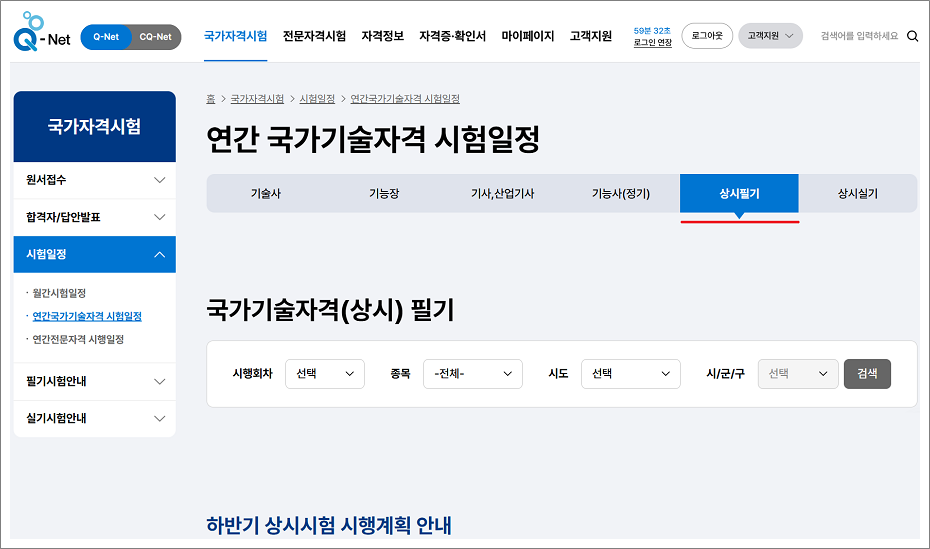Select the 기능사(정기) tab
The height and width of the screenshot is (549, 930).
tap(621, 193)
